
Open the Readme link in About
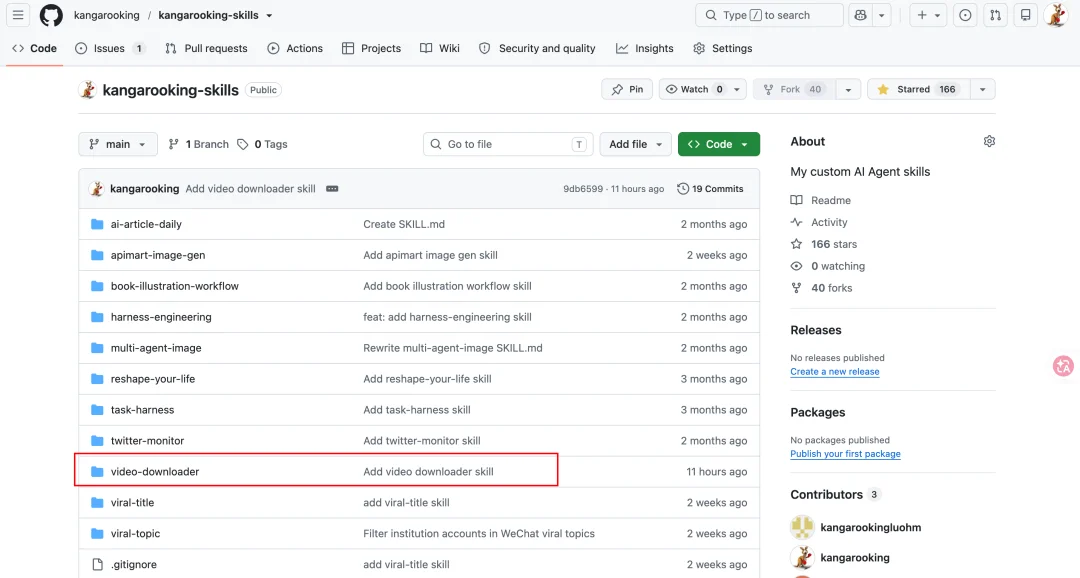coord(820,200)
